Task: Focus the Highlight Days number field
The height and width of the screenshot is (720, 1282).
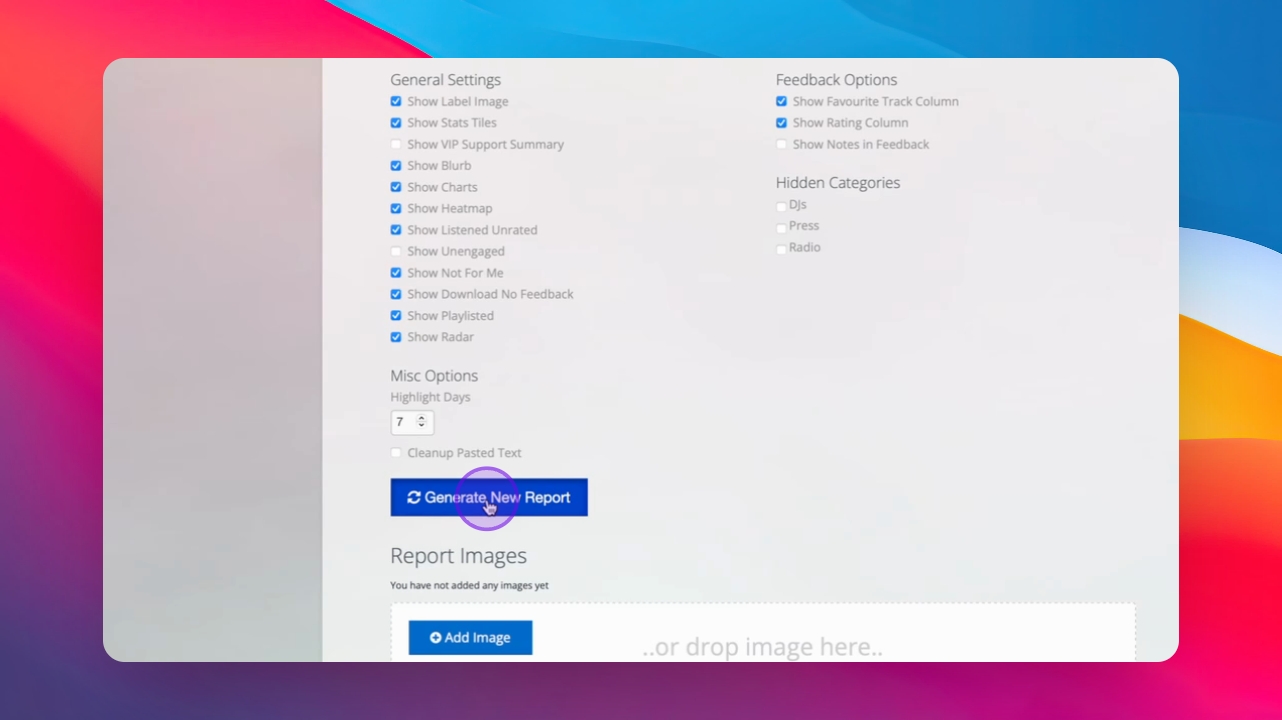Action: coord(412,422)
